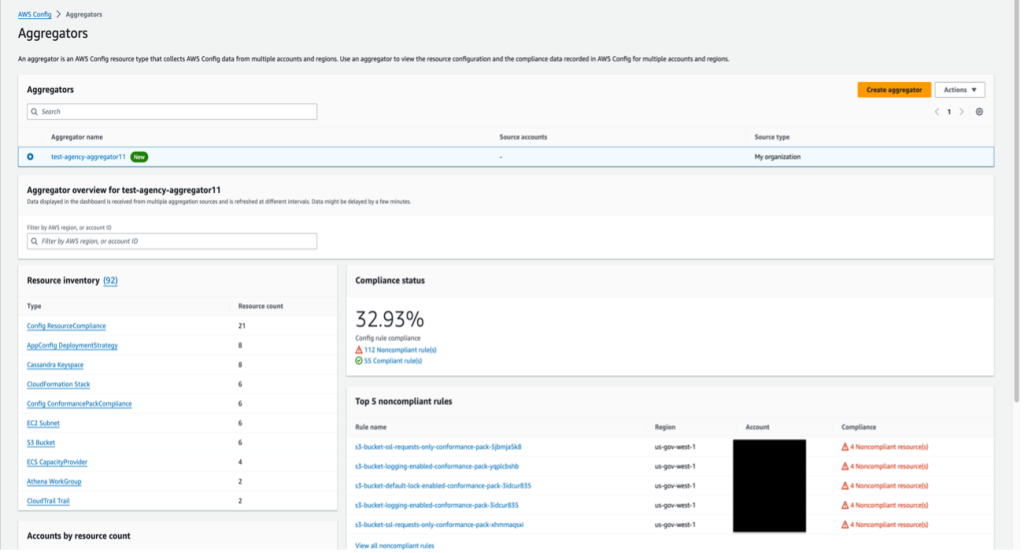Open the AWS Config breadcrumb link
This screenshot has width=1024, height=553.
pyautogui.click(x=35, y=14)
